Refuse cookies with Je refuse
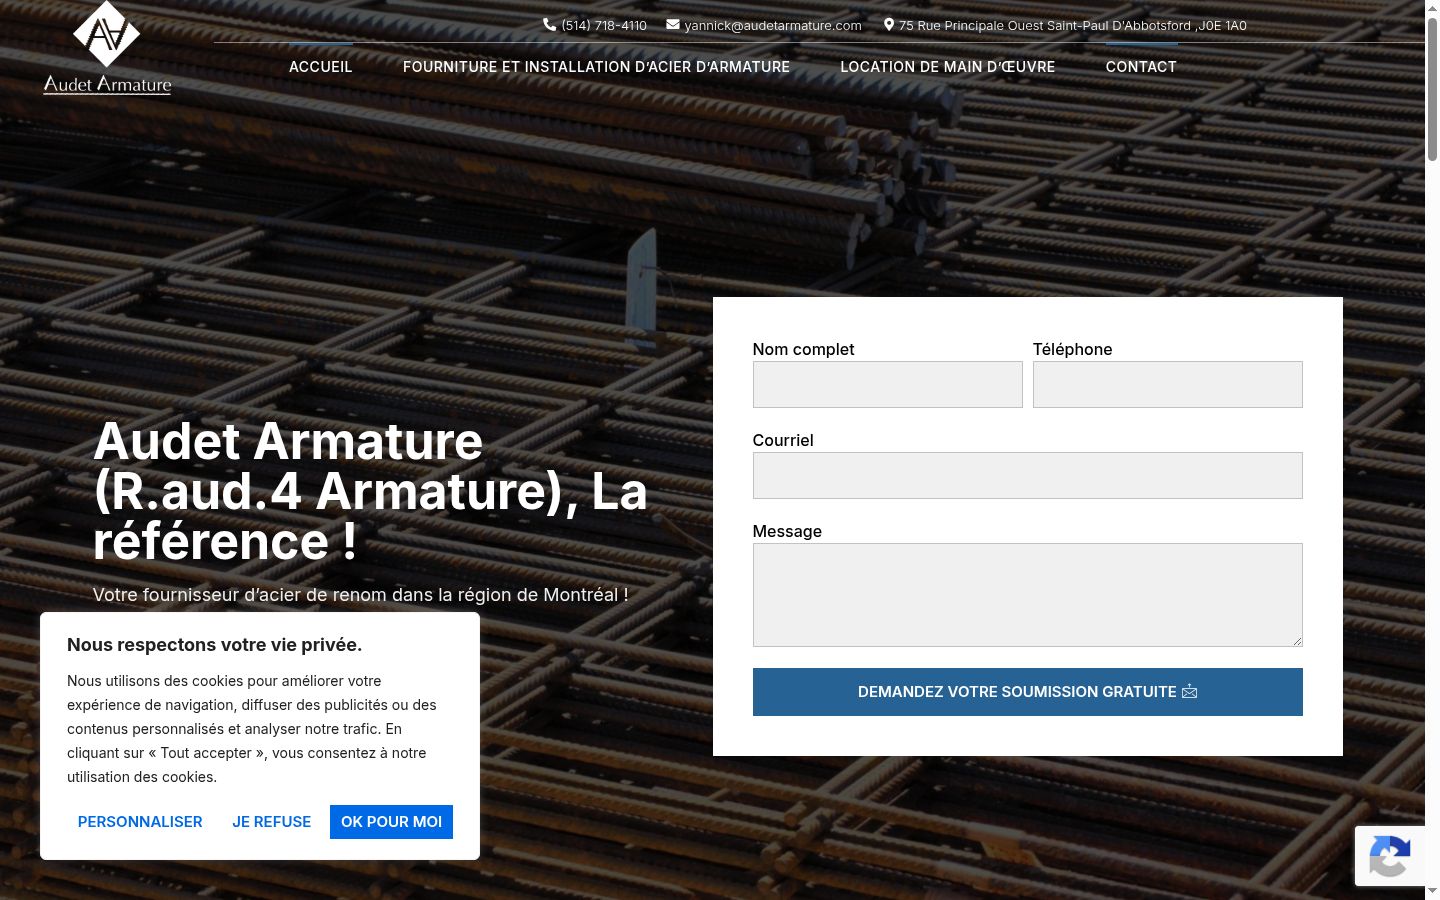This screenshot has height=900, width=1440. tap(272, 822)
